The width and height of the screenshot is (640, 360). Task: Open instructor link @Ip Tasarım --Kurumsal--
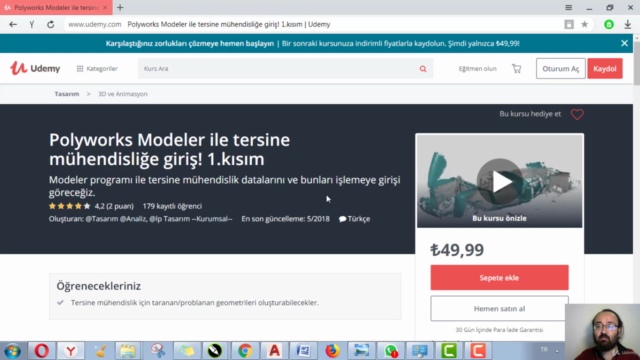[191, 219]
